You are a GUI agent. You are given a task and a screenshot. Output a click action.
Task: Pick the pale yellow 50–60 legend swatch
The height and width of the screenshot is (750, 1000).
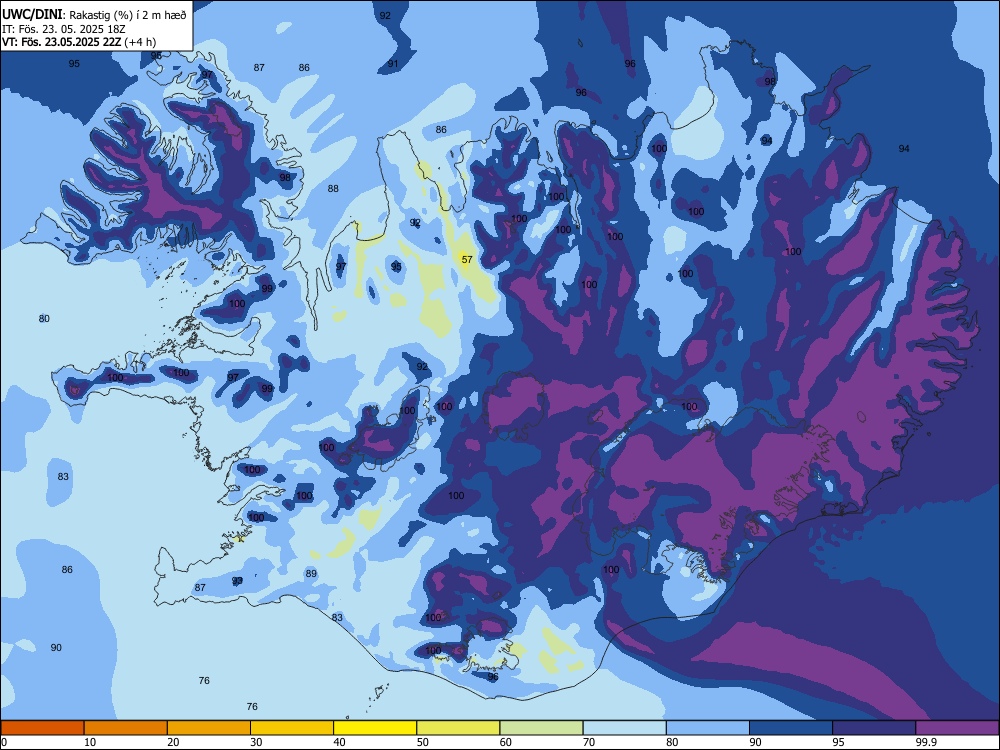(458, 728)
